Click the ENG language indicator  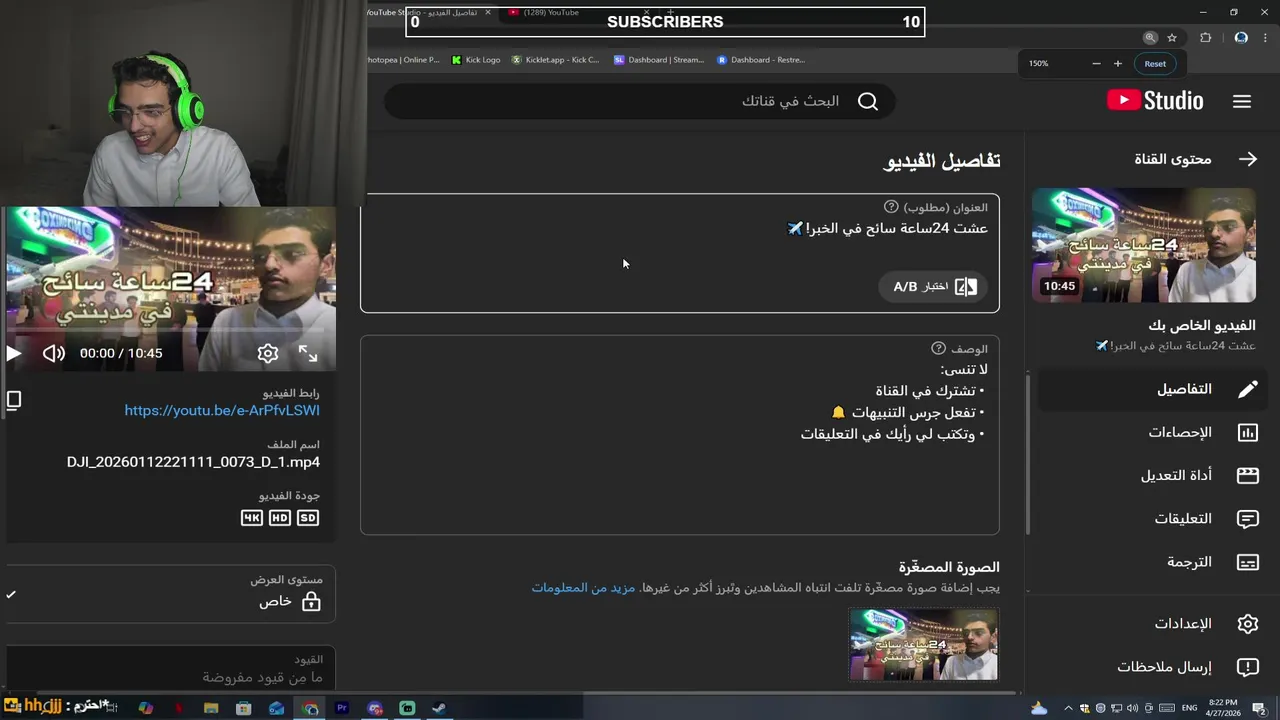pos(1189,708)
